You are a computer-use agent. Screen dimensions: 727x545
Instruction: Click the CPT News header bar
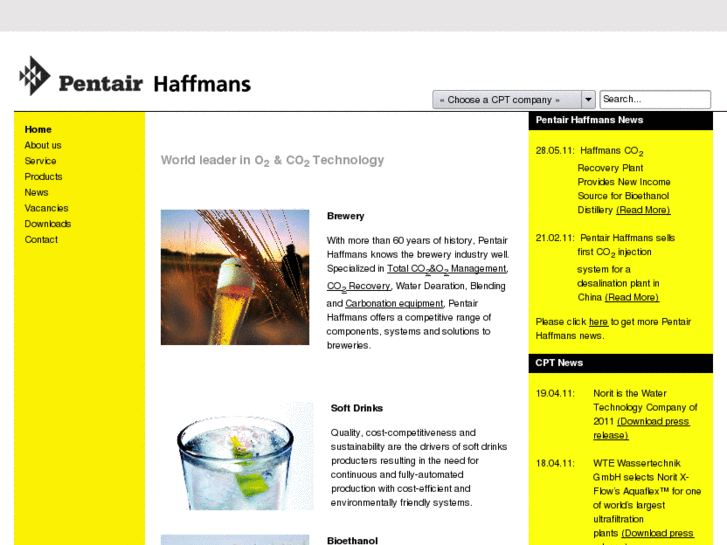621,363
